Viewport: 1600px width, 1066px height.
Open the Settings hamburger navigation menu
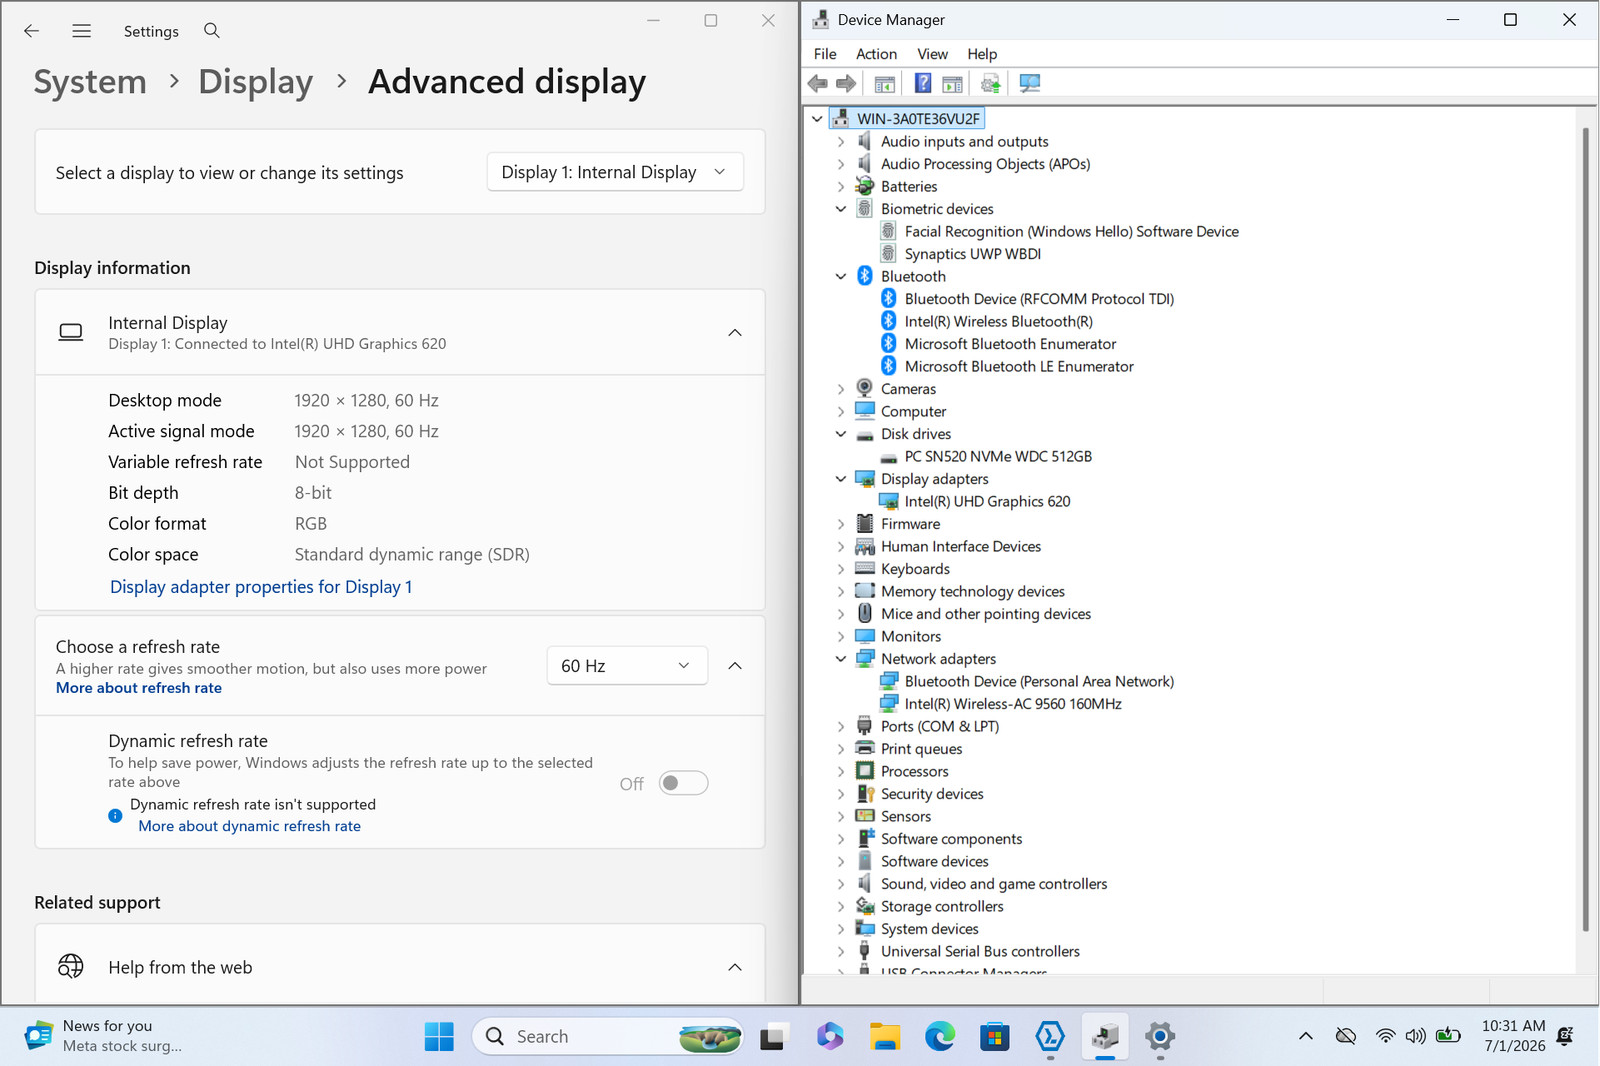pos(82,31)
